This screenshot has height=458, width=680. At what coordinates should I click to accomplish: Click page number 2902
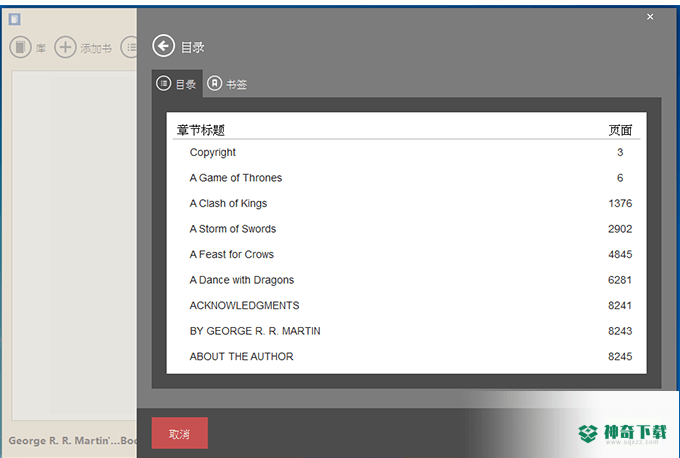pos(620,229)
